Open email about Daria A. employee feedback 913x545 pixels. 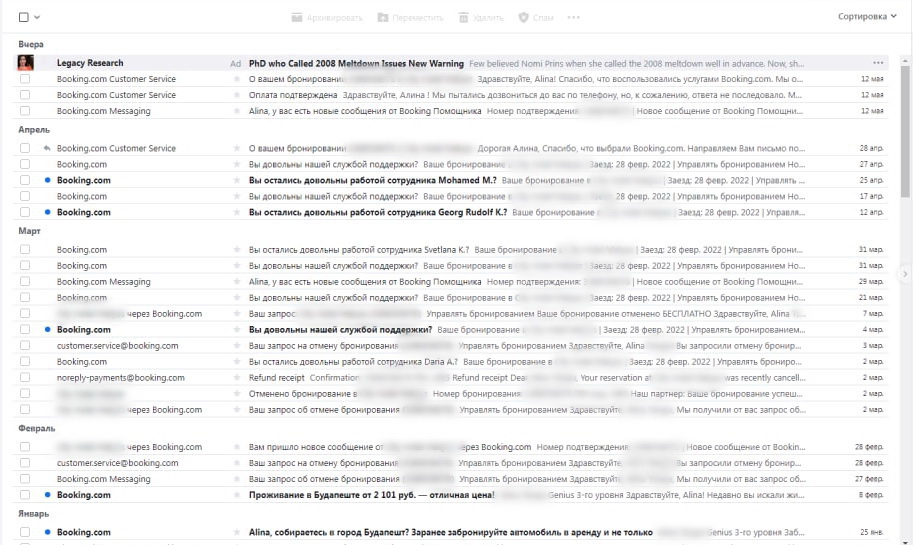pos(451,361)
